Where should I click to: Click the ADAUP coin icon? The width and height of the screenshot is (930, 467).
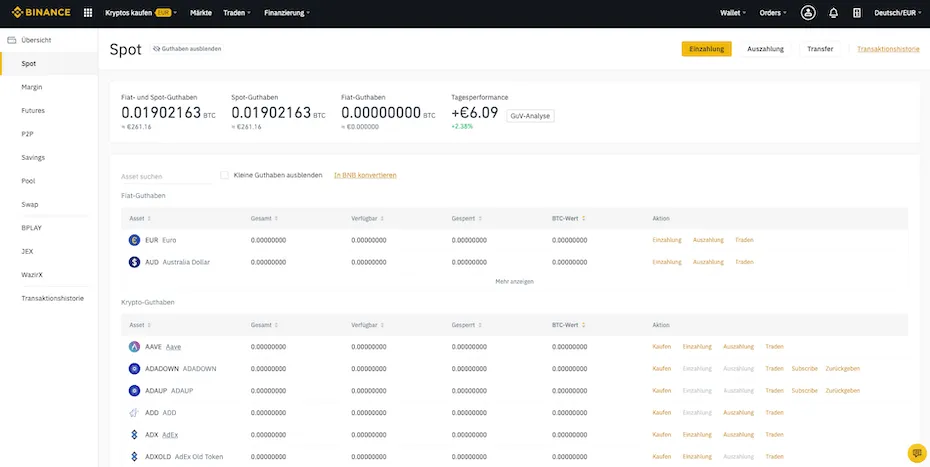[x=134, y=390]
